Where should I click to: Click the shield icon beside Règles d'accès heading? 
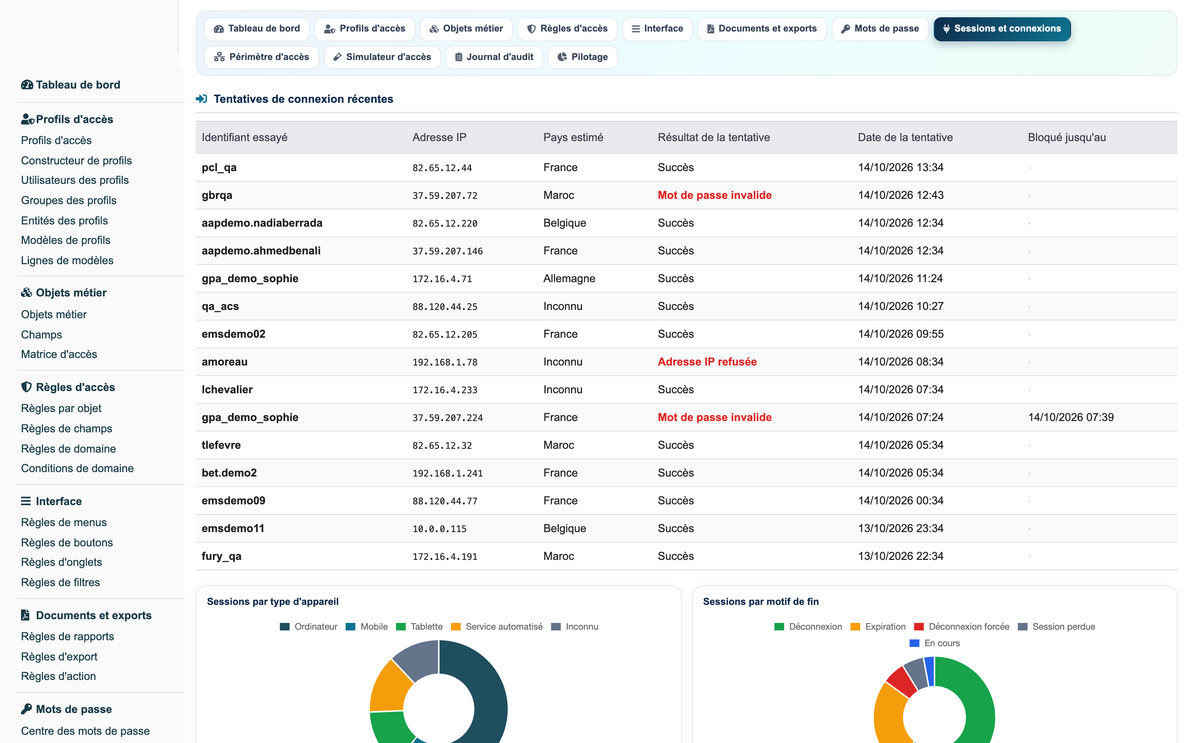(x=27, y=387)
